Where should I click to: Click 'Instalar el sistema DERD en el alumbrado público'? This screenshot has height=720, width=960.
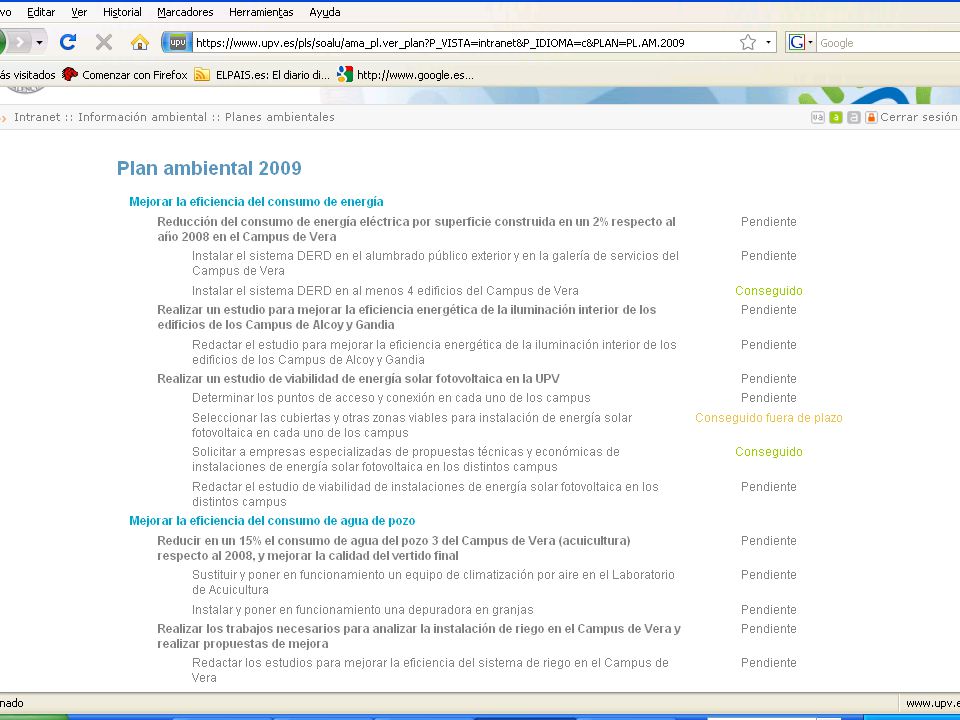(x=435, y=263)
